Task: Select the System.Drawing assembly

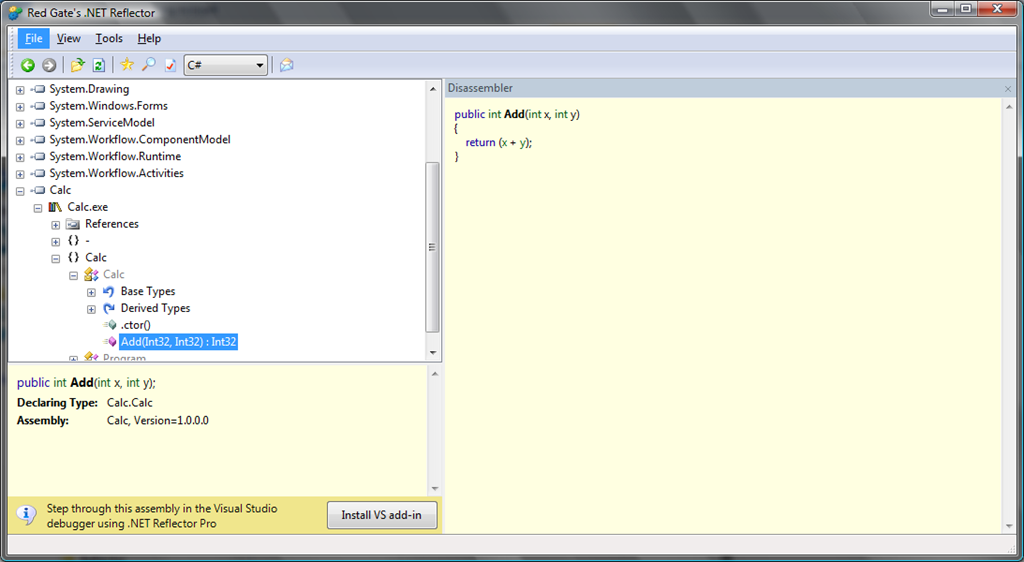Action: 89,89
